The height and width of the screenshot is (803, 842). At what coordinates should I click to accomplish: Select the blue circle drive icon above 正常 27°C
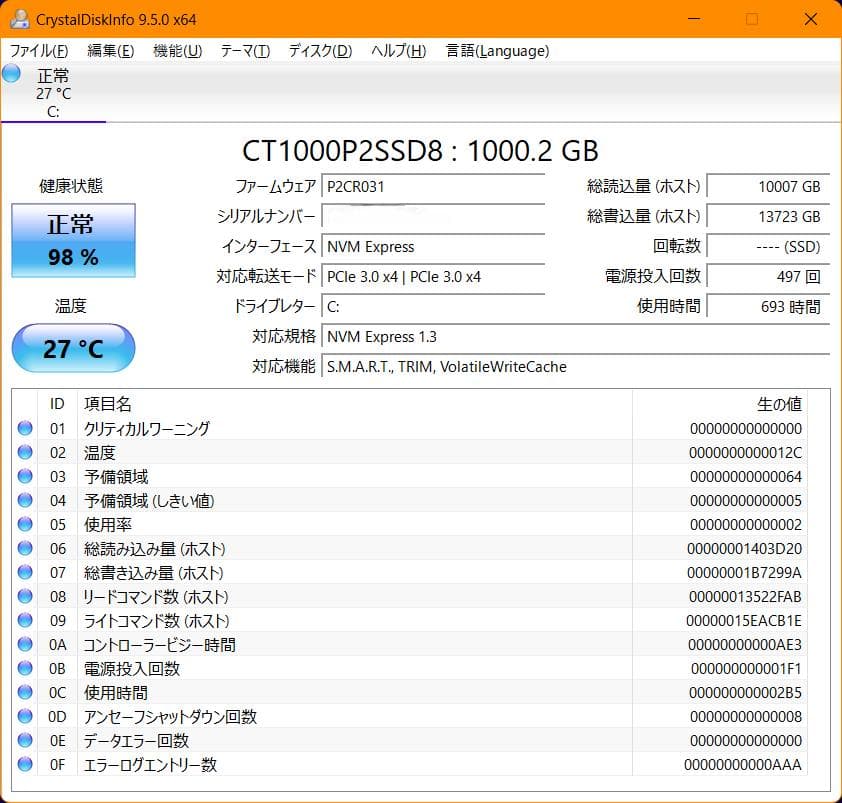click(x=11, y=72)
